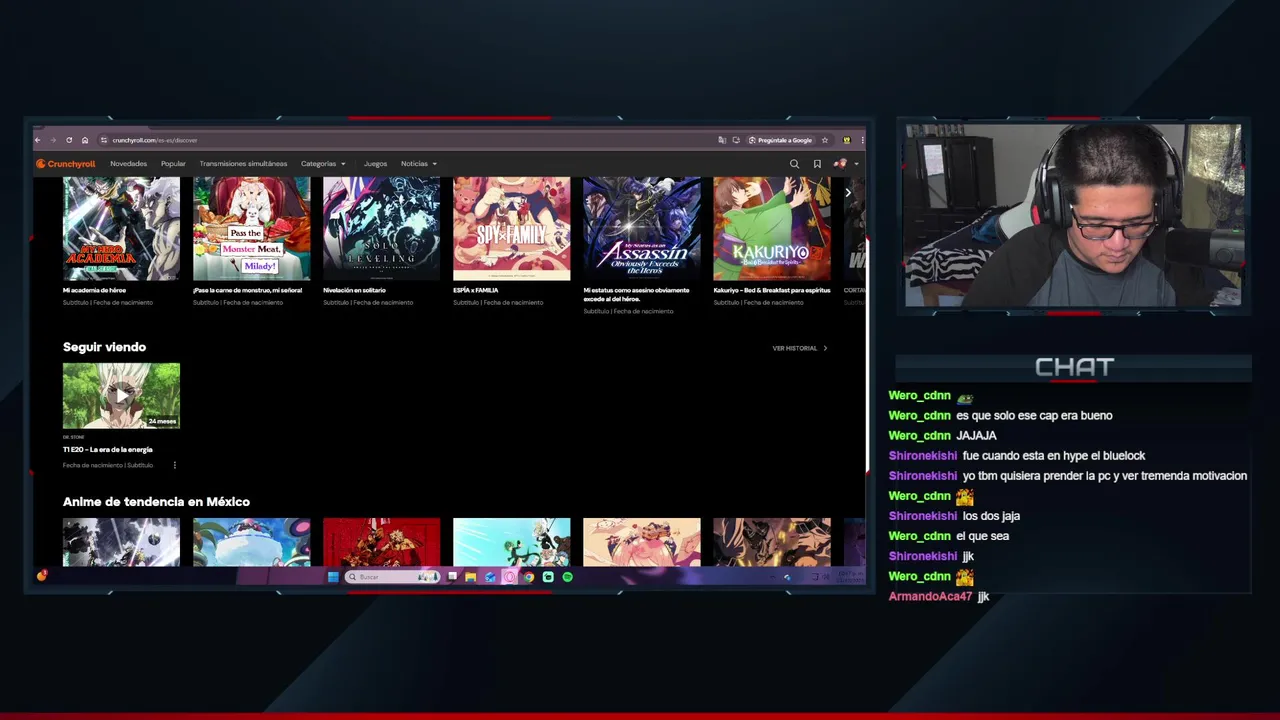Click the browser forward arrow
The height and width of the screenshot is (720, 1280).
click(x=54, y=140)
